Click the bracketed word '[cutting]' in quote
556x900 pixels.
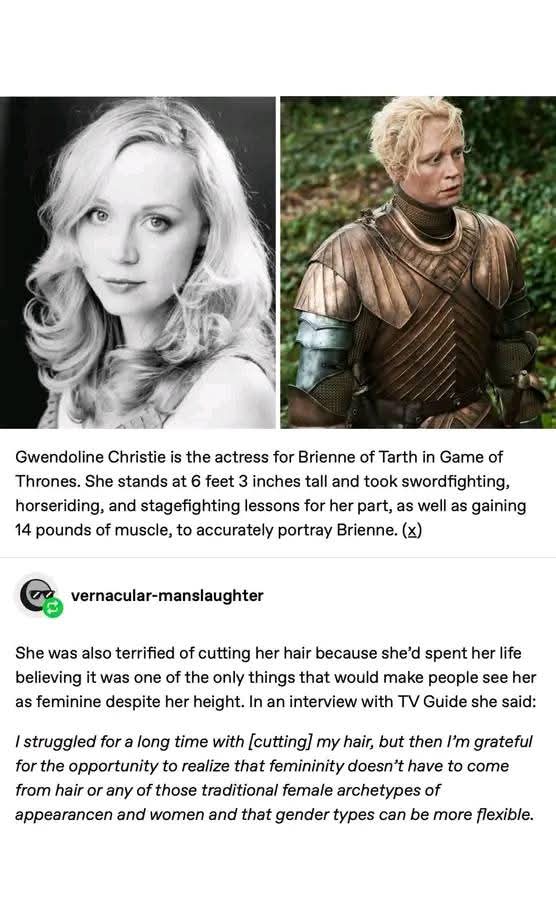[x=280, y=742]
